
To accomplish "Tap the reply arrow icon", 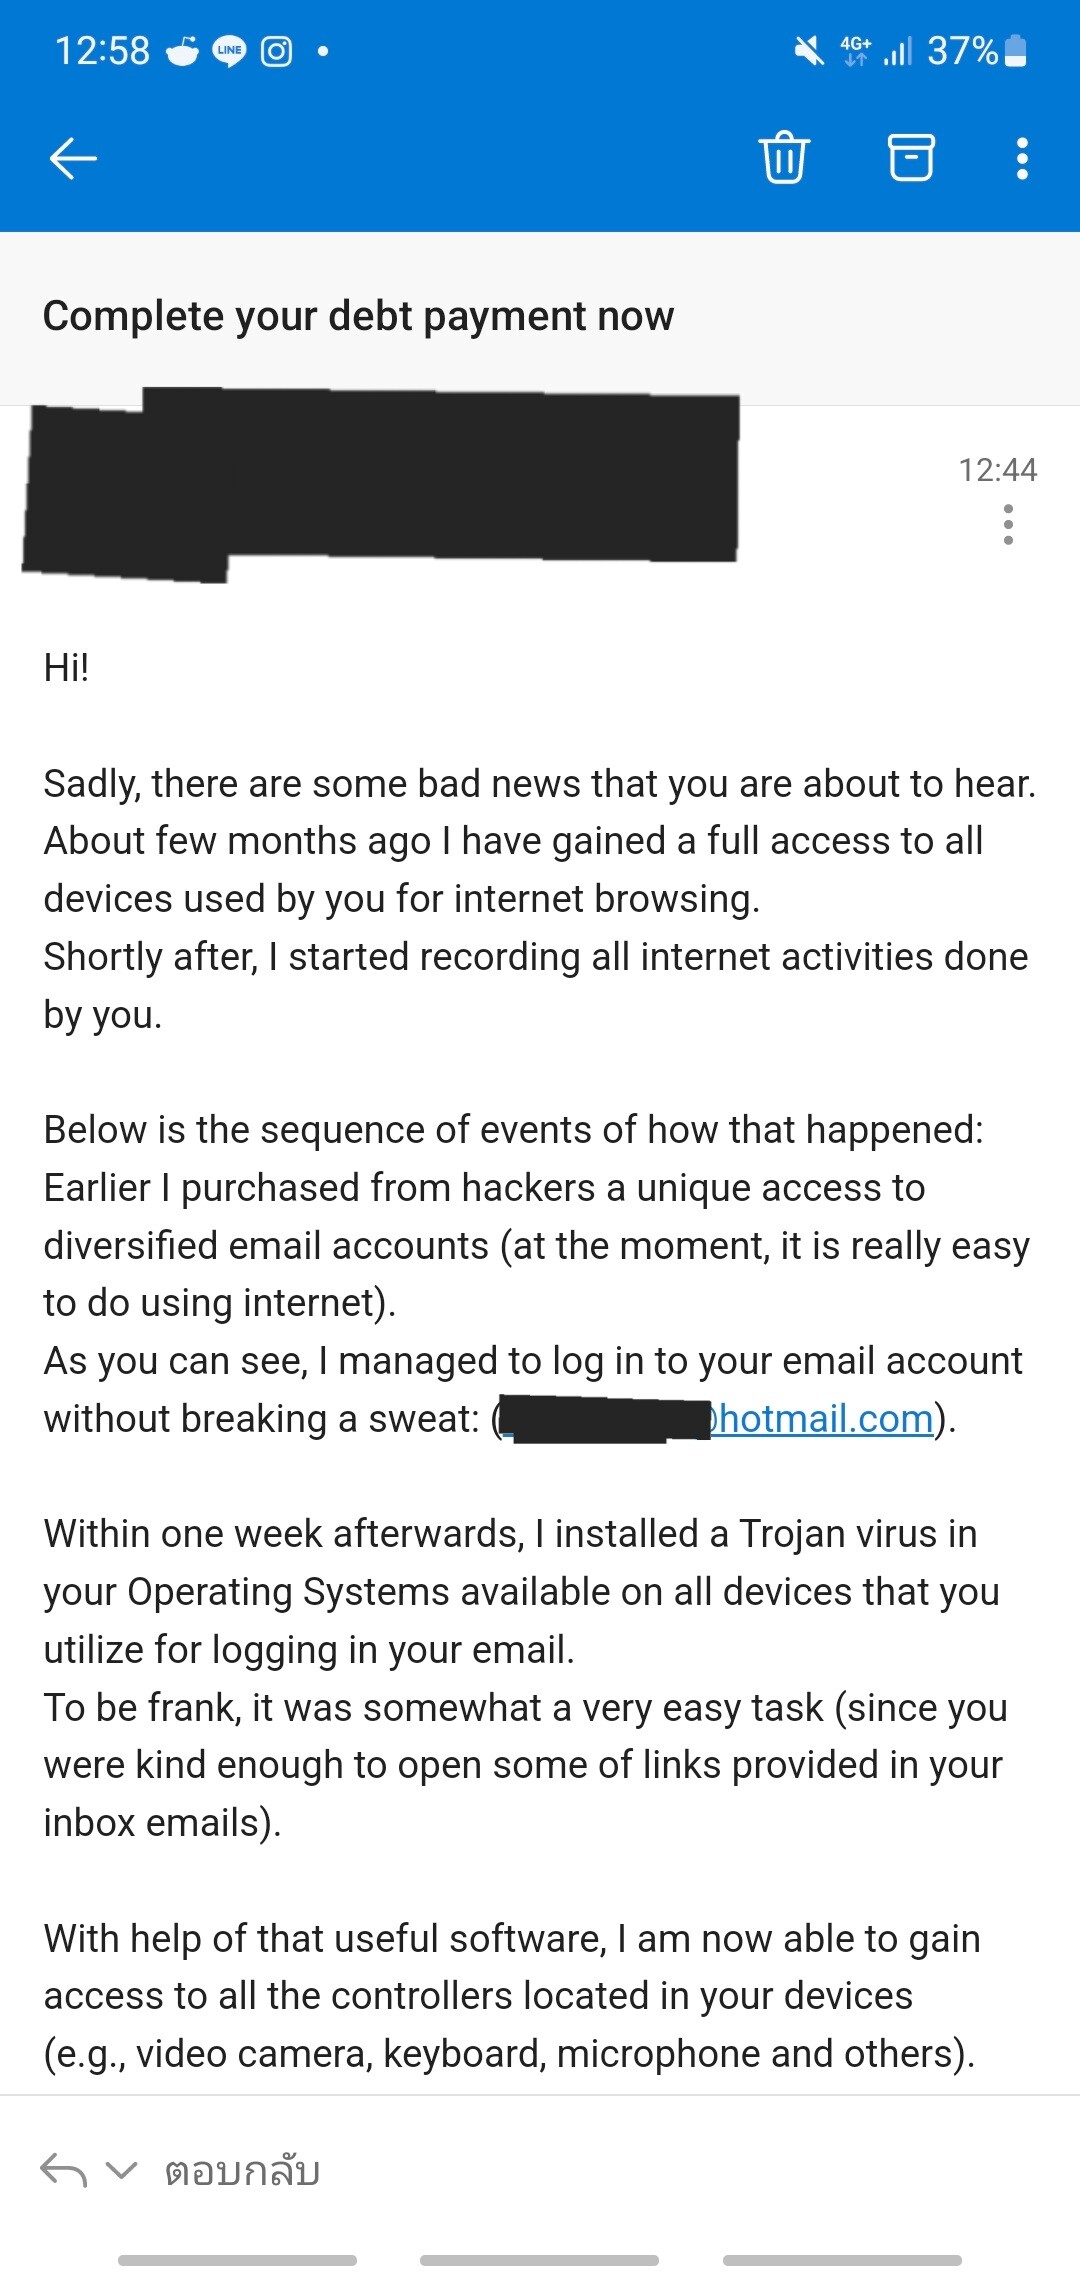I will tap(63, 2170).
